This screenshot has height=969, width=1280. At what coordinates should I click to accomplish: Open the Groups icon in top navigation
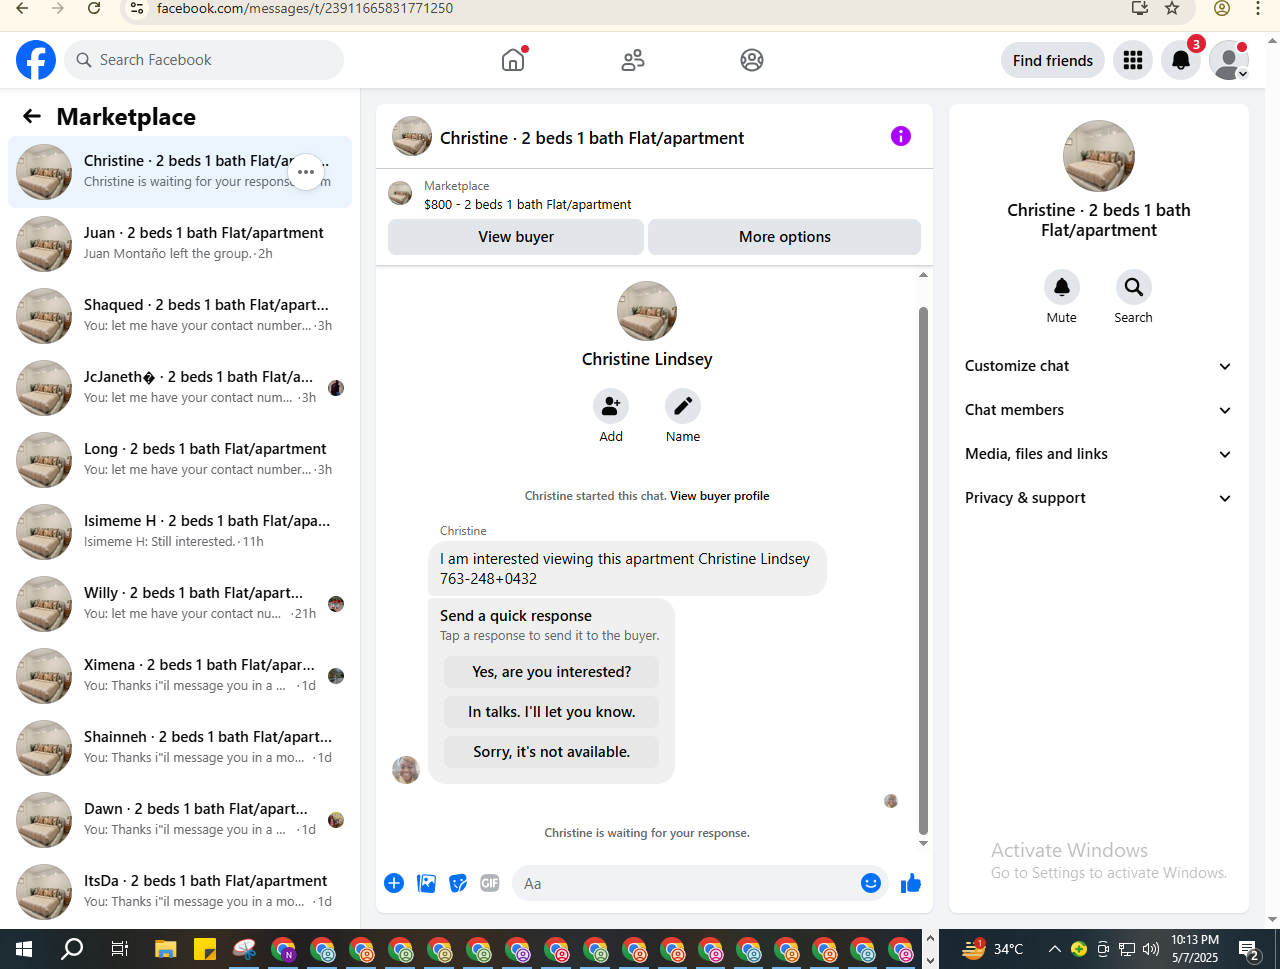pos(752,60)
